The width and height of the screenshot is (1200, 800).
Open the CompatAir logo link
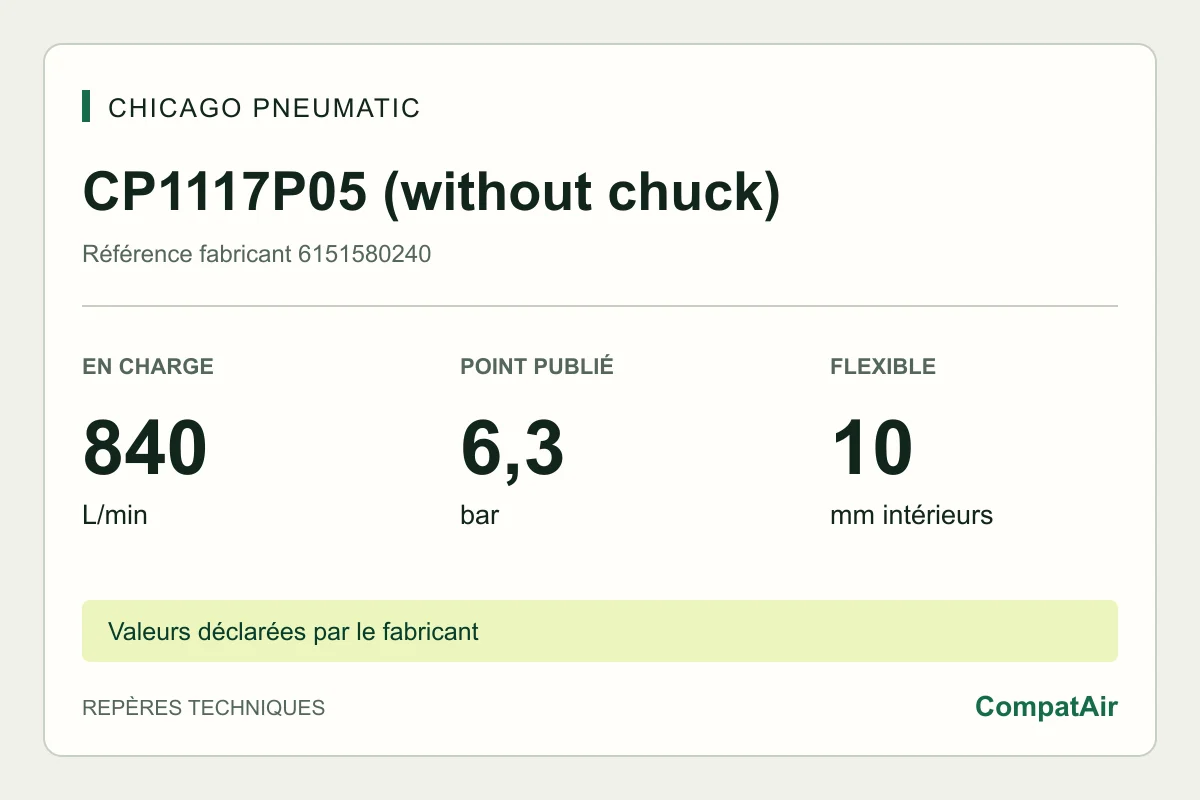[1046, 707]
